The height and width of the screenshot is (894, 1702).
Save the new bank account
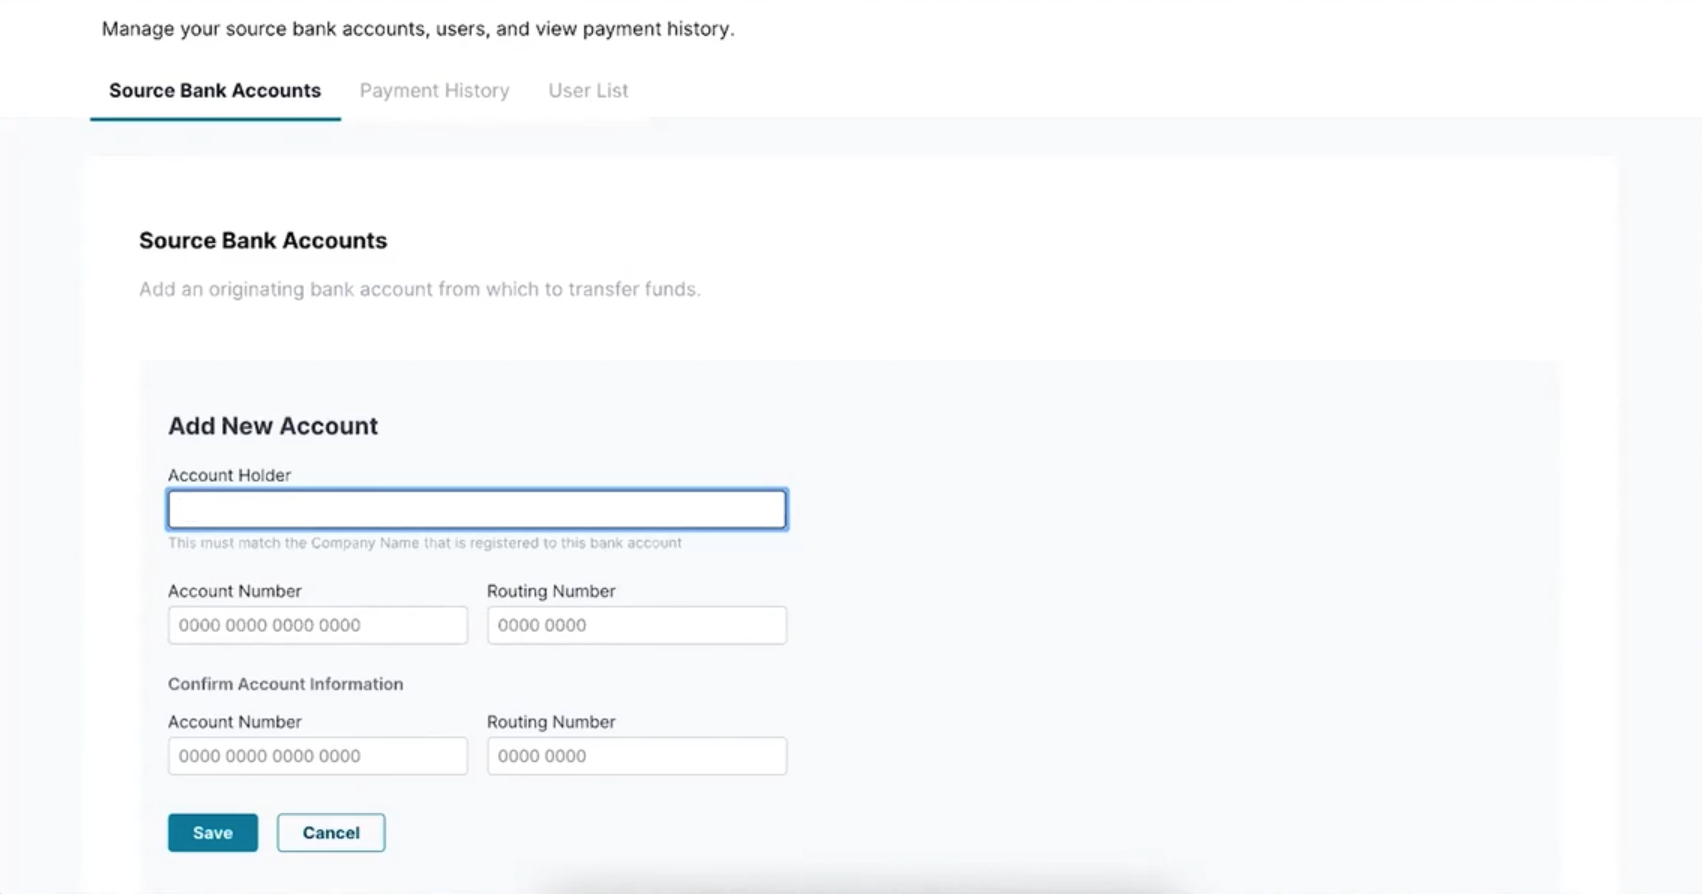[213, 833]
